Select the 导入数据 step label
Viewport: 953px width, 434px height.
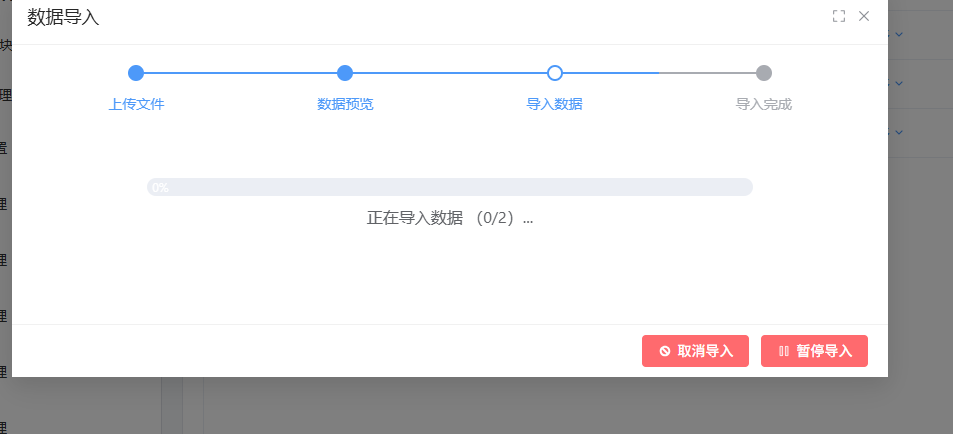(554, 105)
